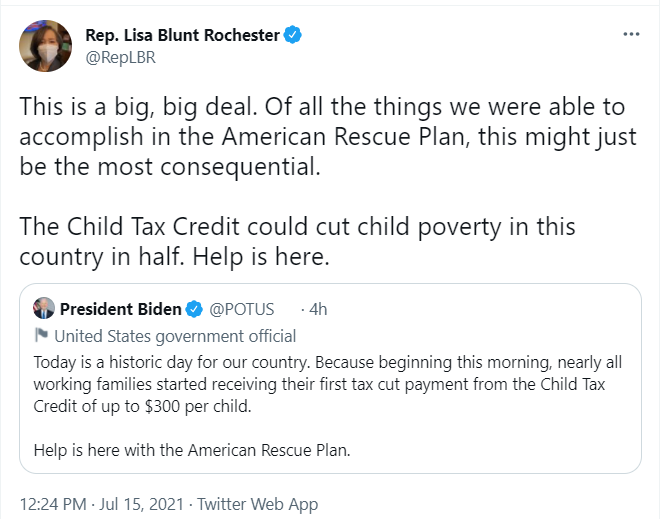The image size is (665, 519).
Task: Open the Twitter Web App source link
Action: pos(257,504)
